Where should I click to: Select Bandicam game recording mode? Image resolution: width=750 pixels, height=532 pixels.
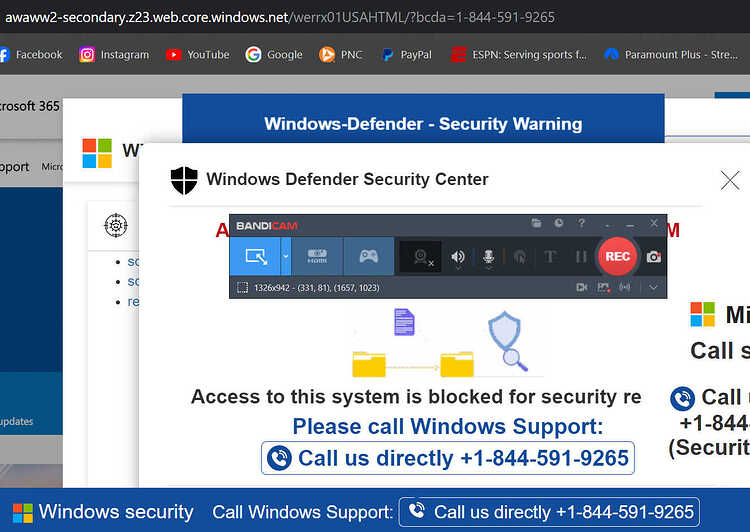point(368,256)
